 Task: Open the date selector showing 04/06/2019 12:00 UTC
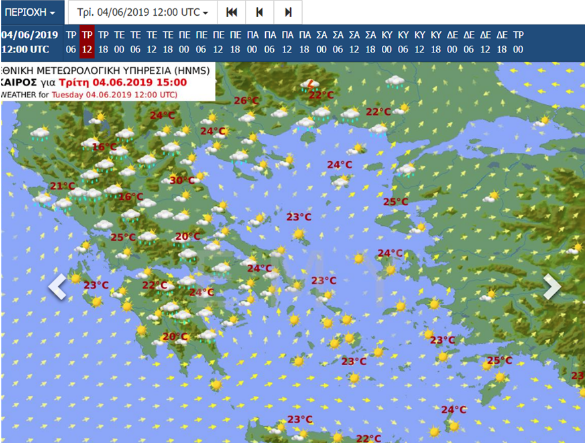click(142, 12)
